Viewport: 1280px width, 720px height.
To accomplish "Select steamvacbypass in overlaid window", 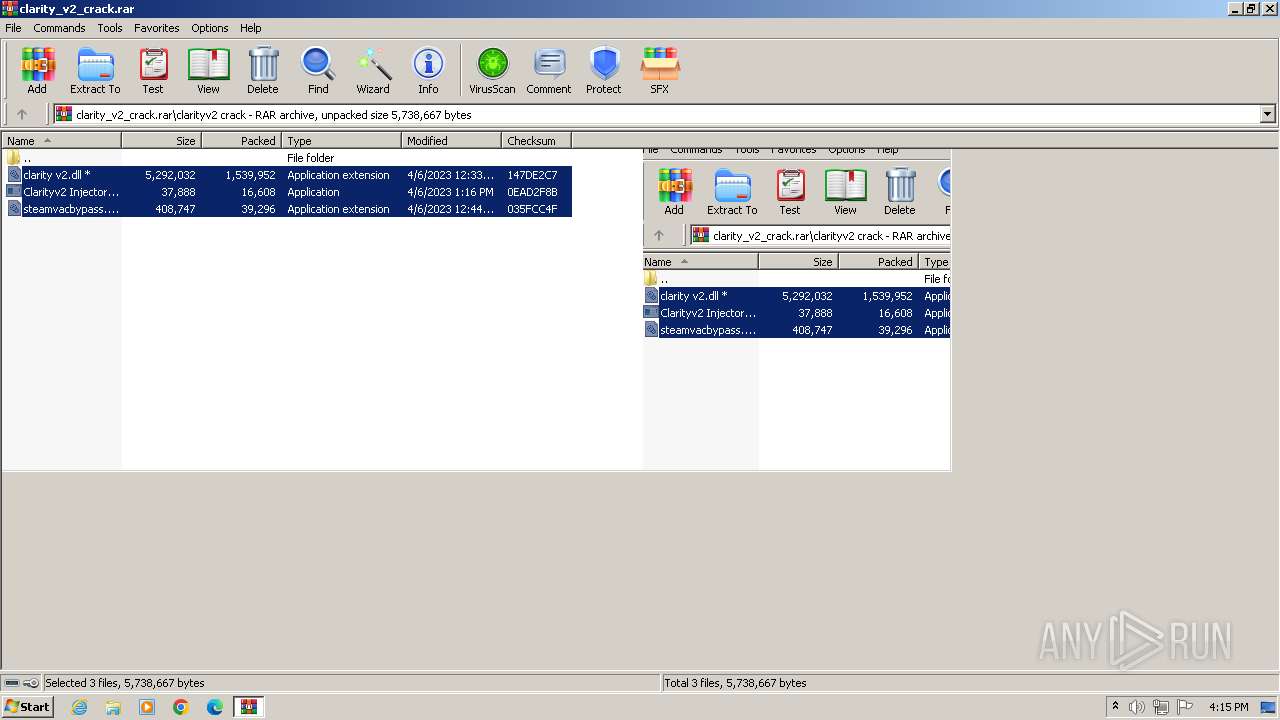I will point(797,330).
